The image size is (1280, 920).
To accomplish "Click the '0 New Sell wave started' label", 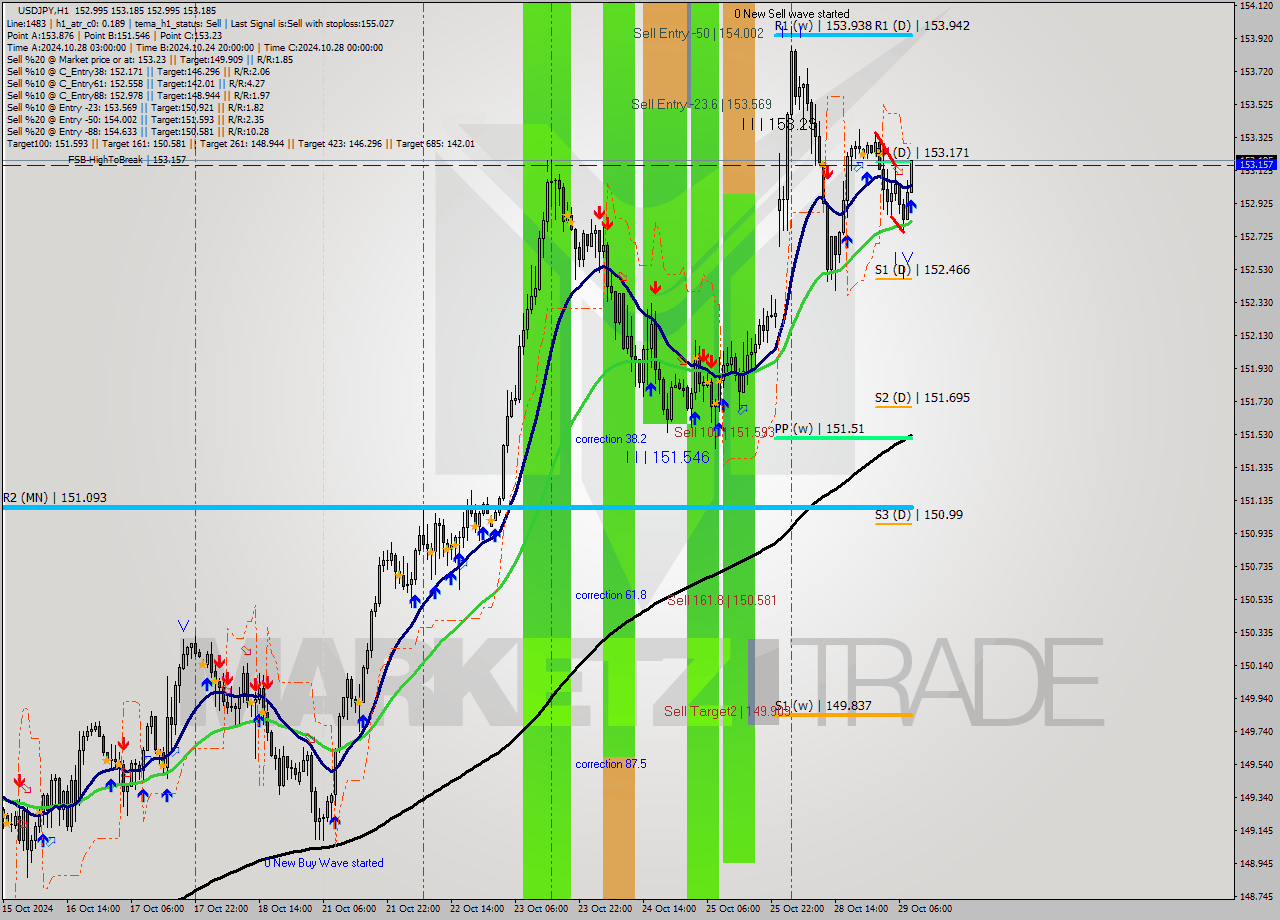I will 791,14.
